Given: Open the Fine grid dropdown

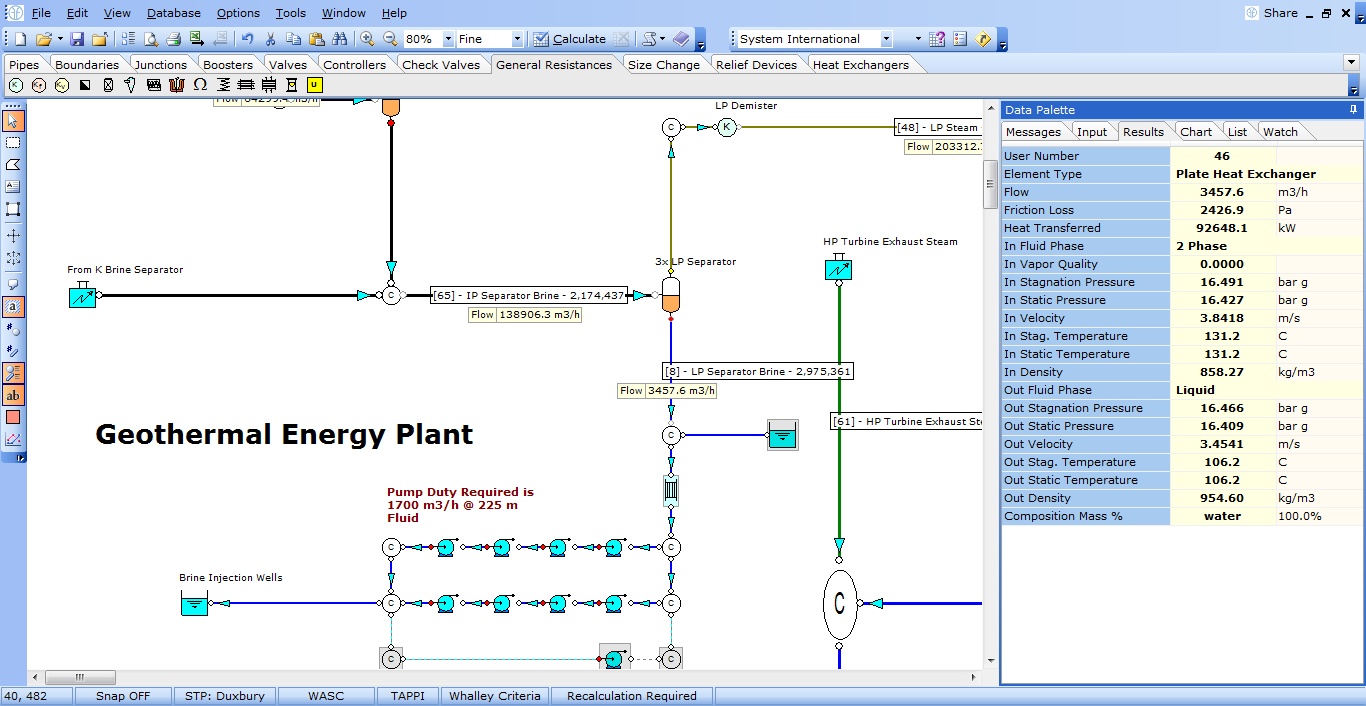Looking at the screenshot, I should click(517, 39).
